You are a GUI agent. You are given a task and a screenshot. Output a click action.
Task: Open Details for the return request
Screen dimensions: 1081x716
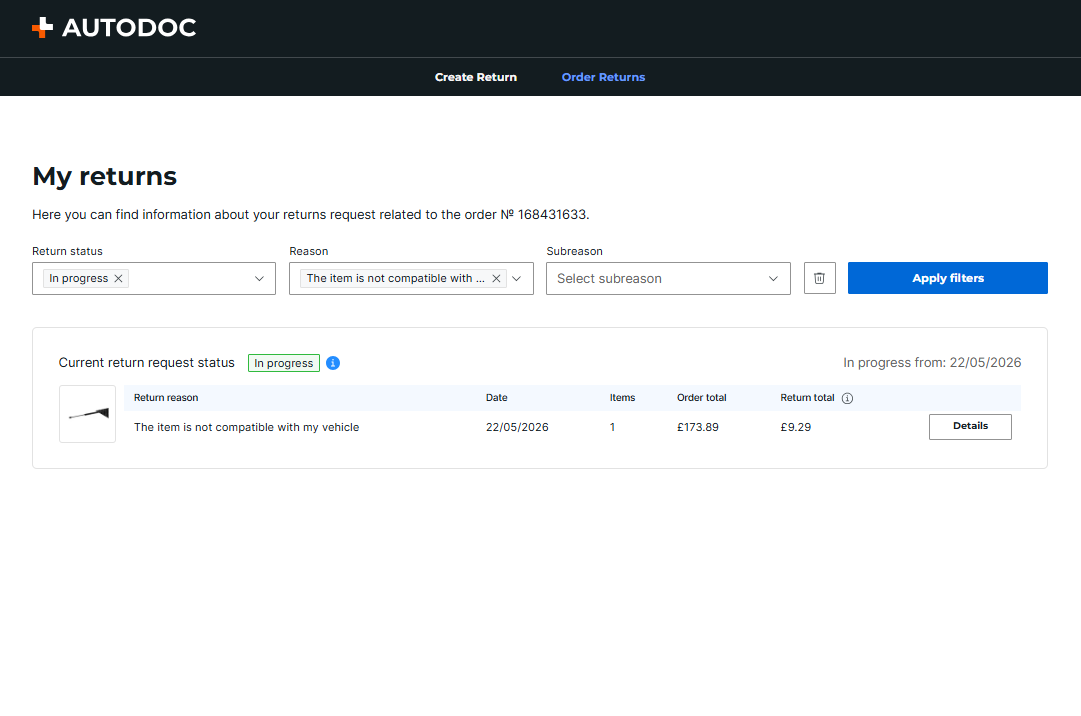(970, 427)
